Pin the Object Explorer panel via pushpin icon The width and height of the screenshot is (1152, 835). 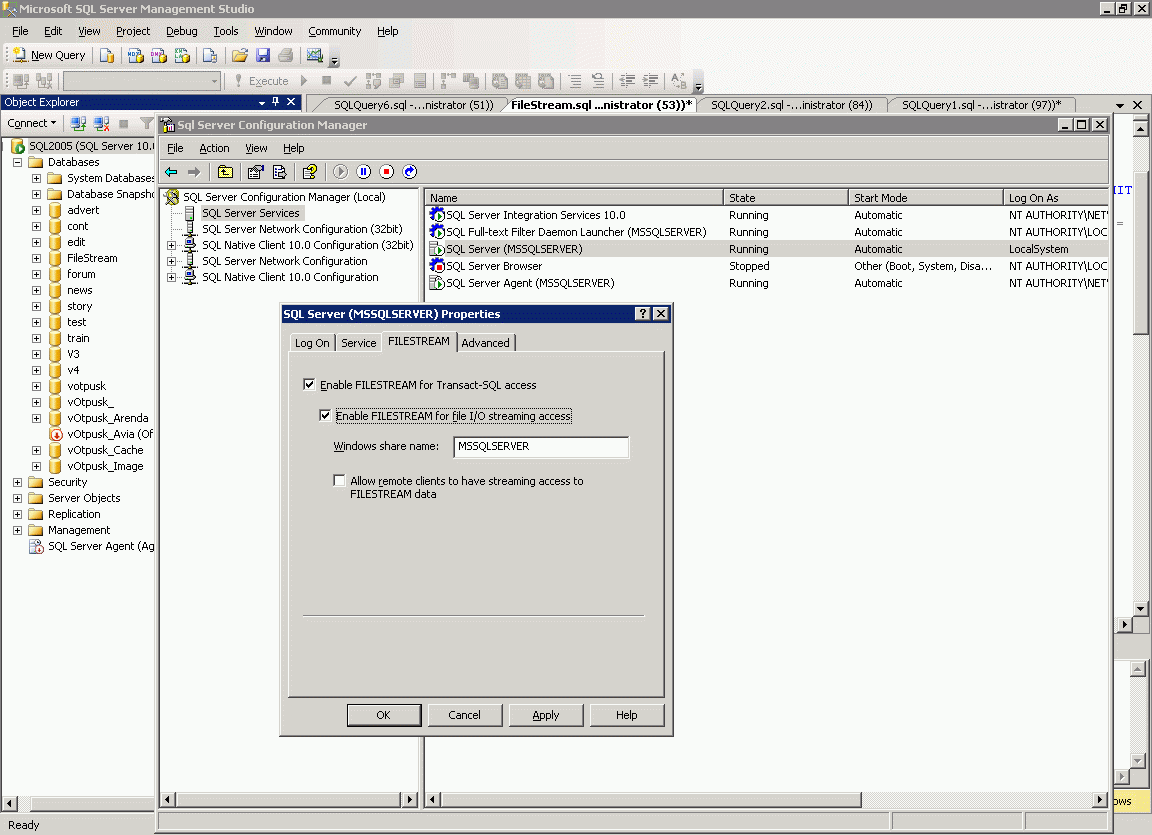coord(276,102)
